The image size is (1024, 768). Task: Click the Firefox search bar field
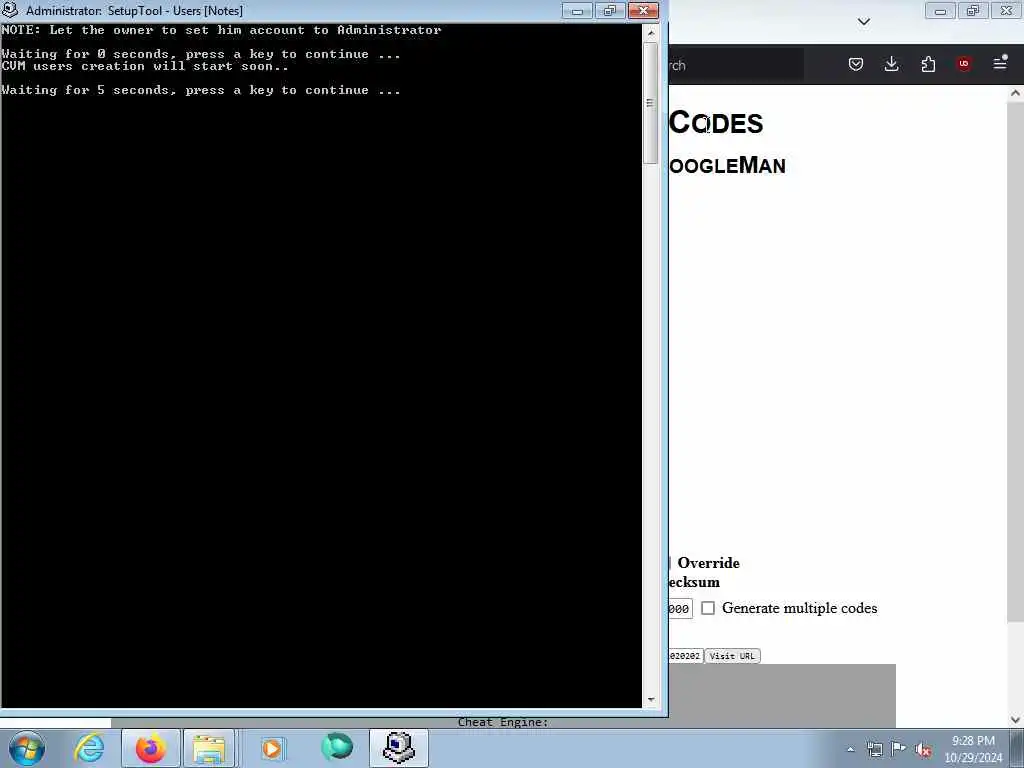pyautogui.click(x=736, y=65)
